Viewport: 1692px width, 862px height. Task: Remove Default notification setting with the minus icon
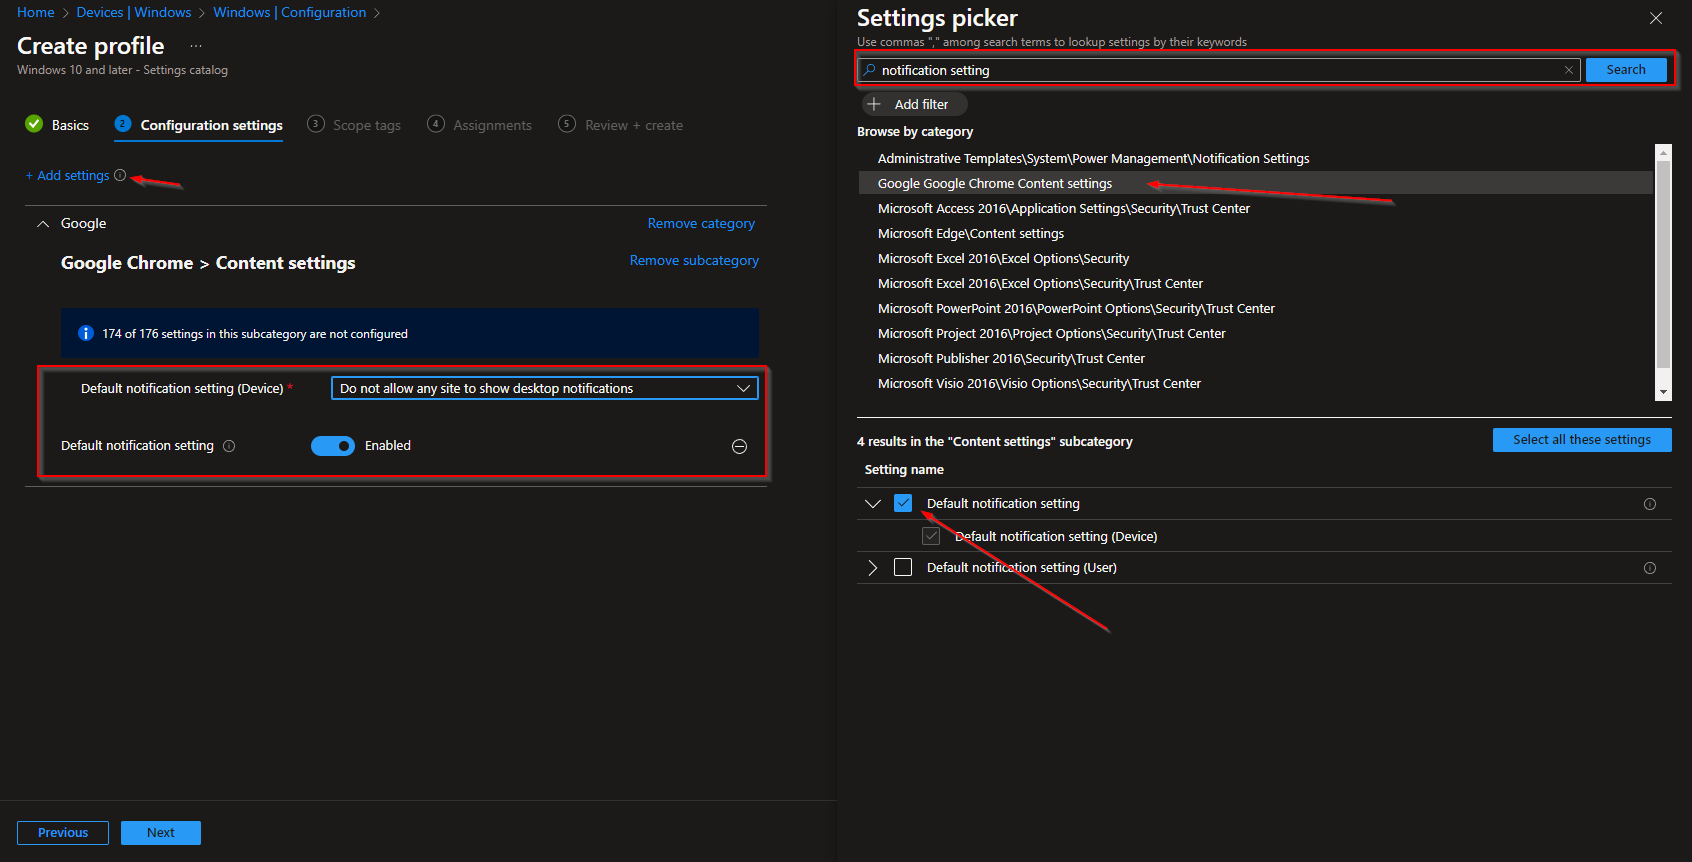click(x=739, y=446)
